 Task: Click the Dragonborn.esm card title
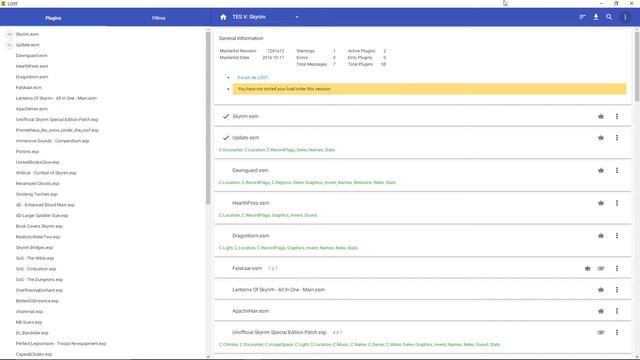pyautogui.click(x=251, y=236)
